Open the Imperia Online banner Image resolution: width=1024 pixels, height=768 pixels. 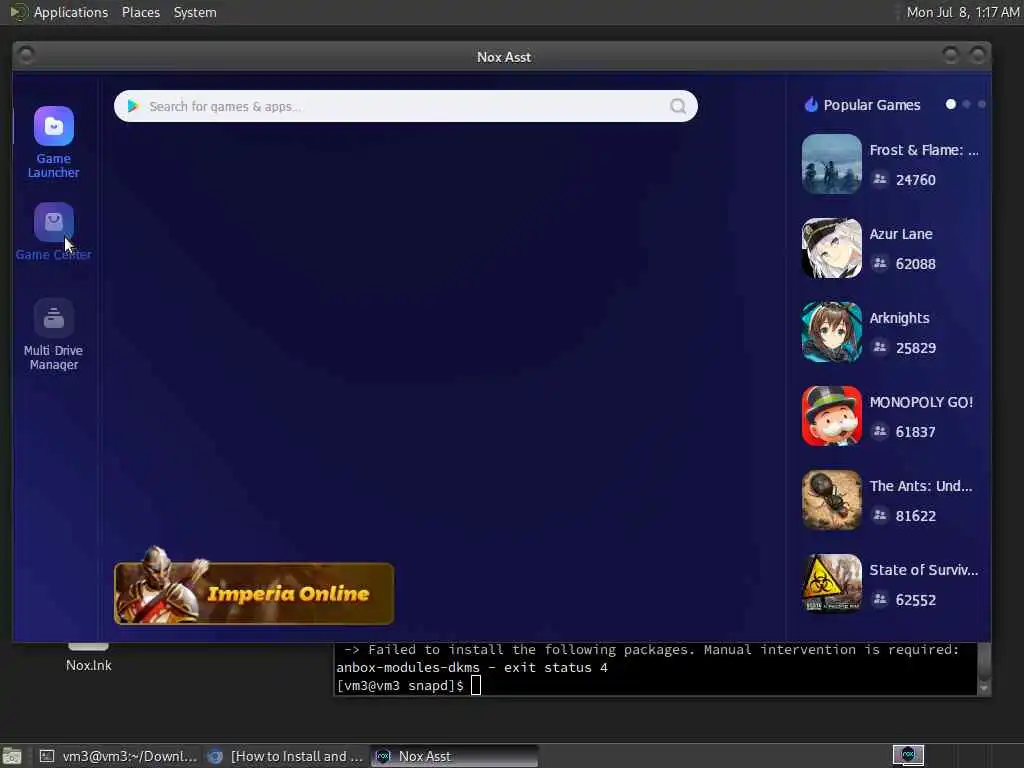pyautogui.click(x=254, y=593)
